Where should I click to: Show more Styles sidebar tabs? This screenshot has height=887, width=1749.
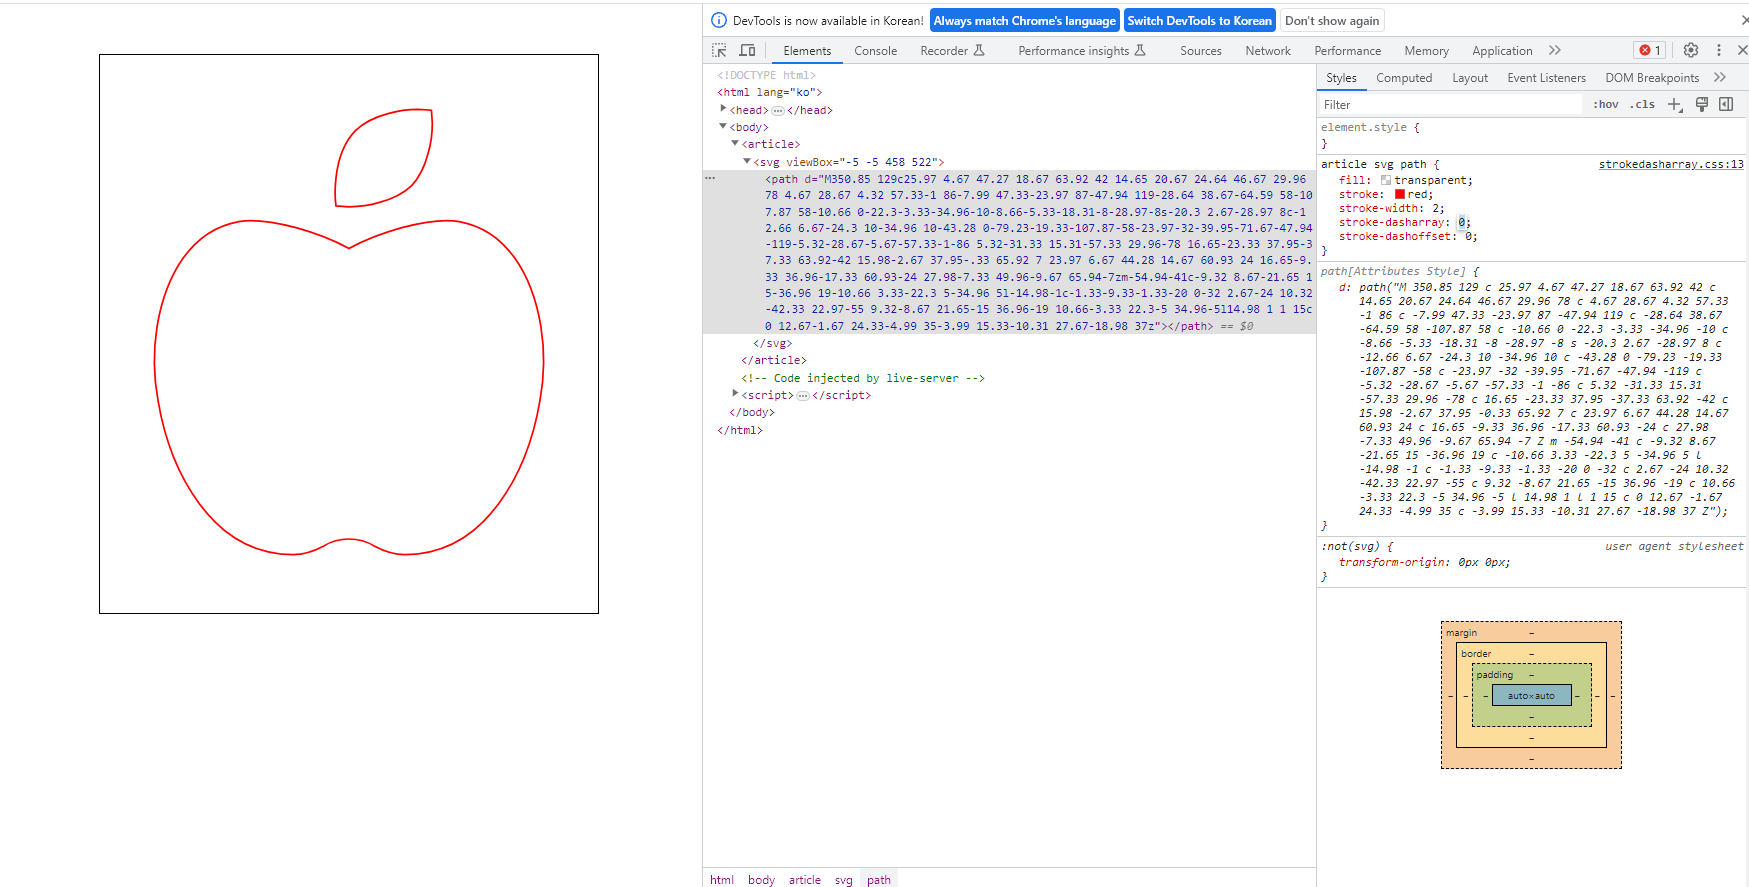pos(1719,77)
